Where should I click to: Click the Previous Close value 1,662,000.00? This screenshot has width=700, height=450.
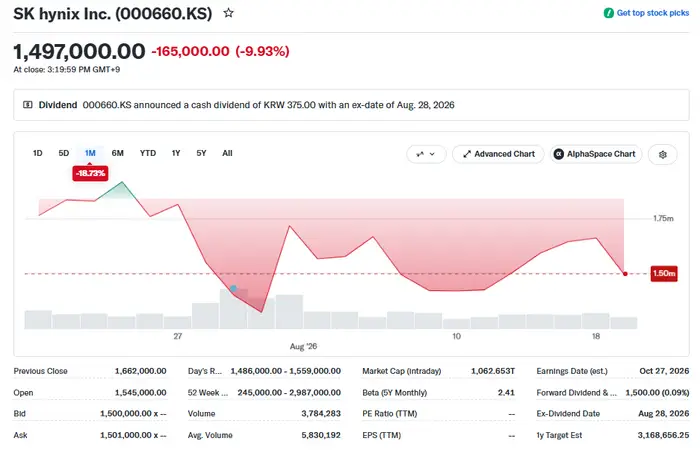pos(141,371)
